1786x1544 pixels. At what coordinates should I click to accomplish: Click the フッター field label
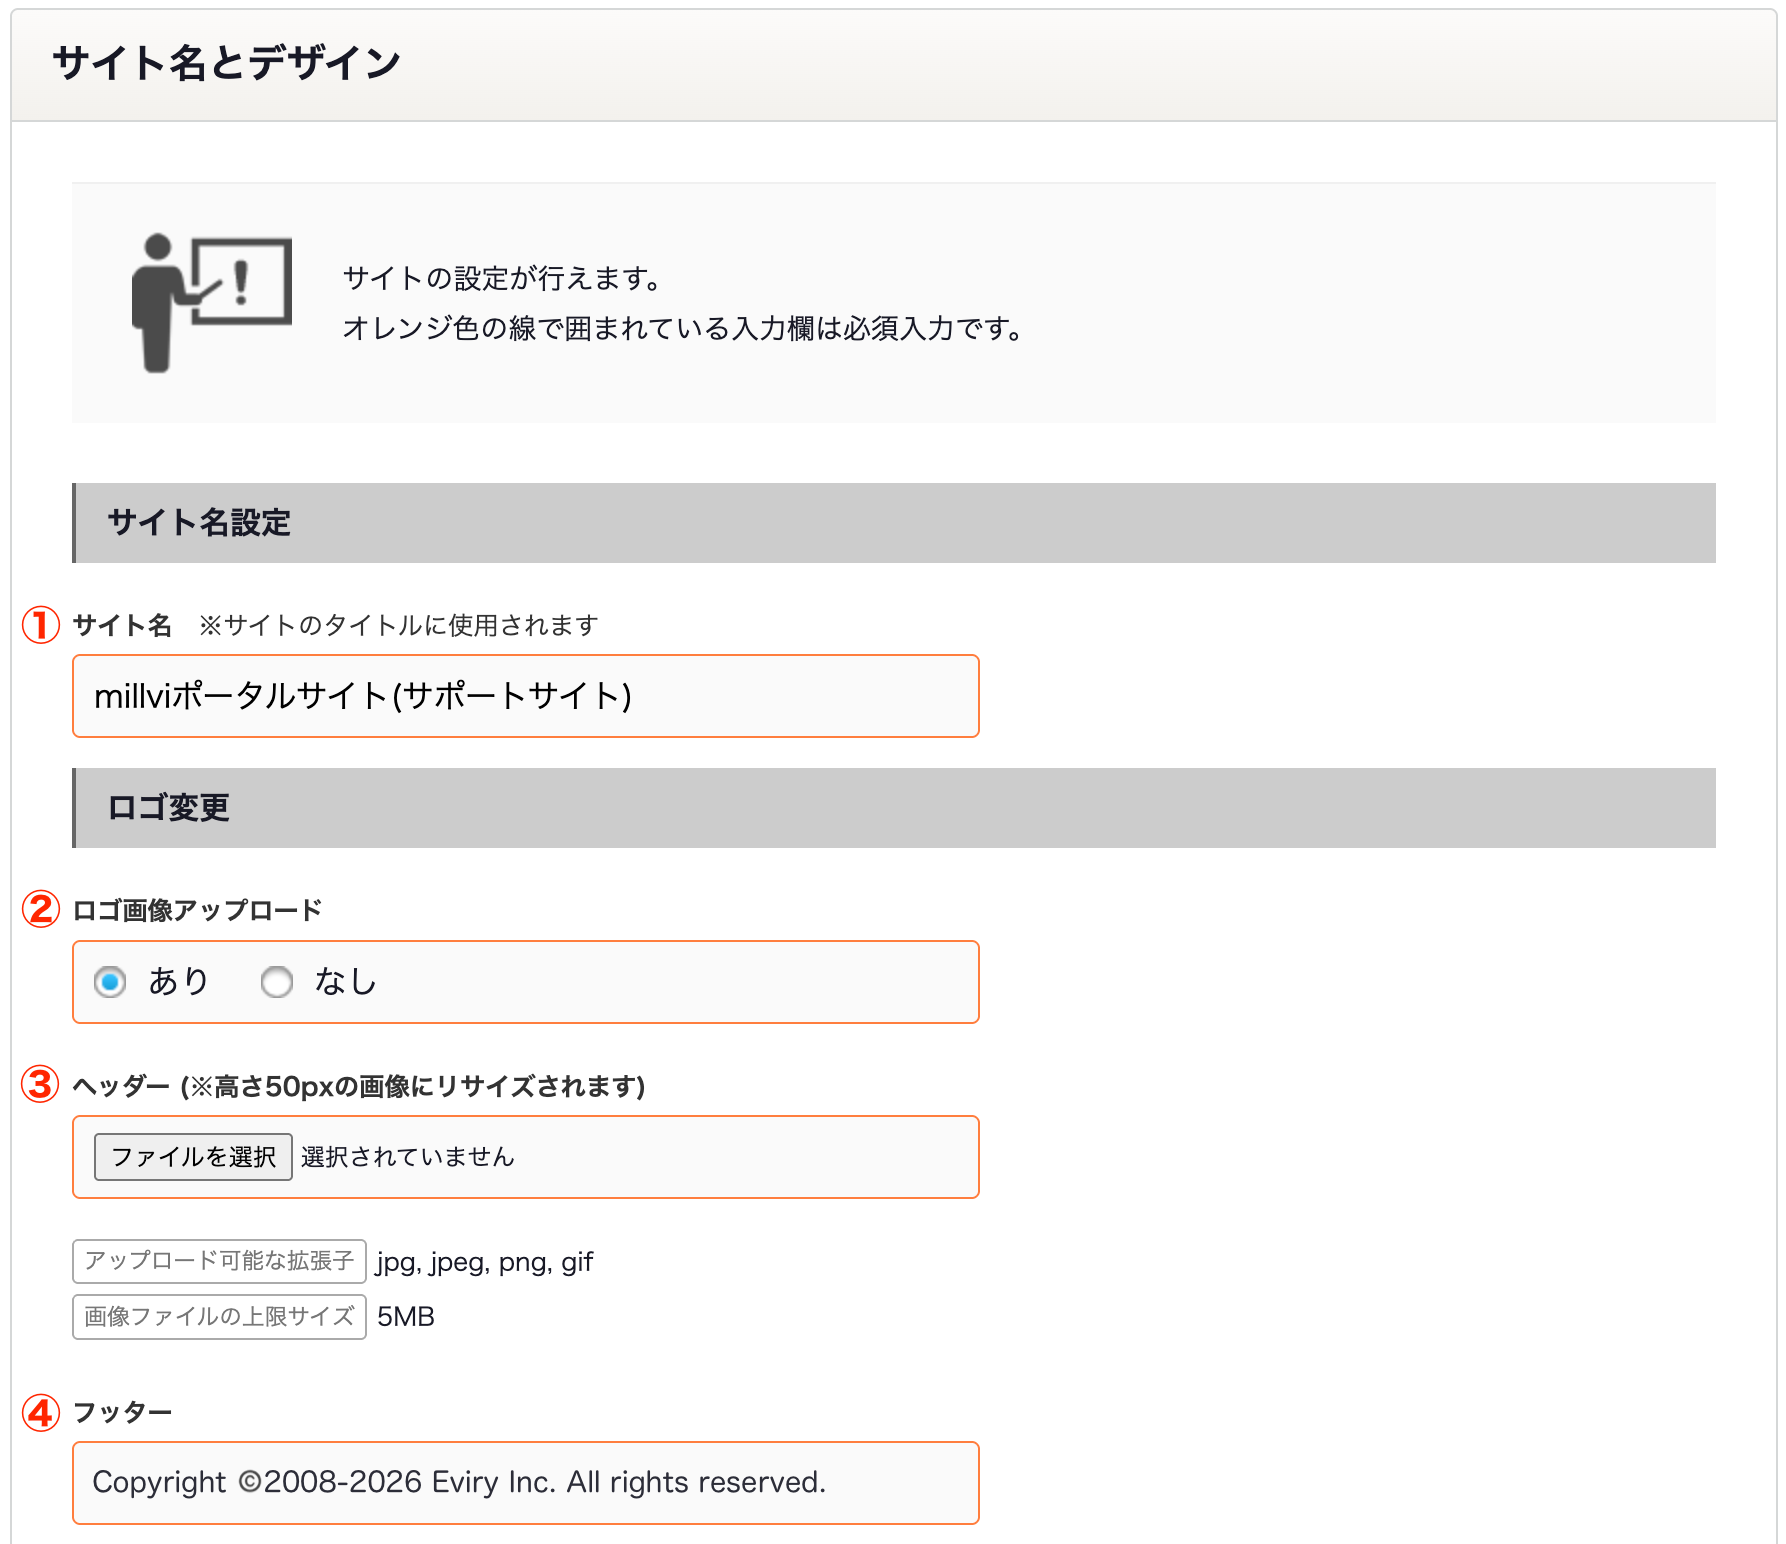click(123, 1412)
